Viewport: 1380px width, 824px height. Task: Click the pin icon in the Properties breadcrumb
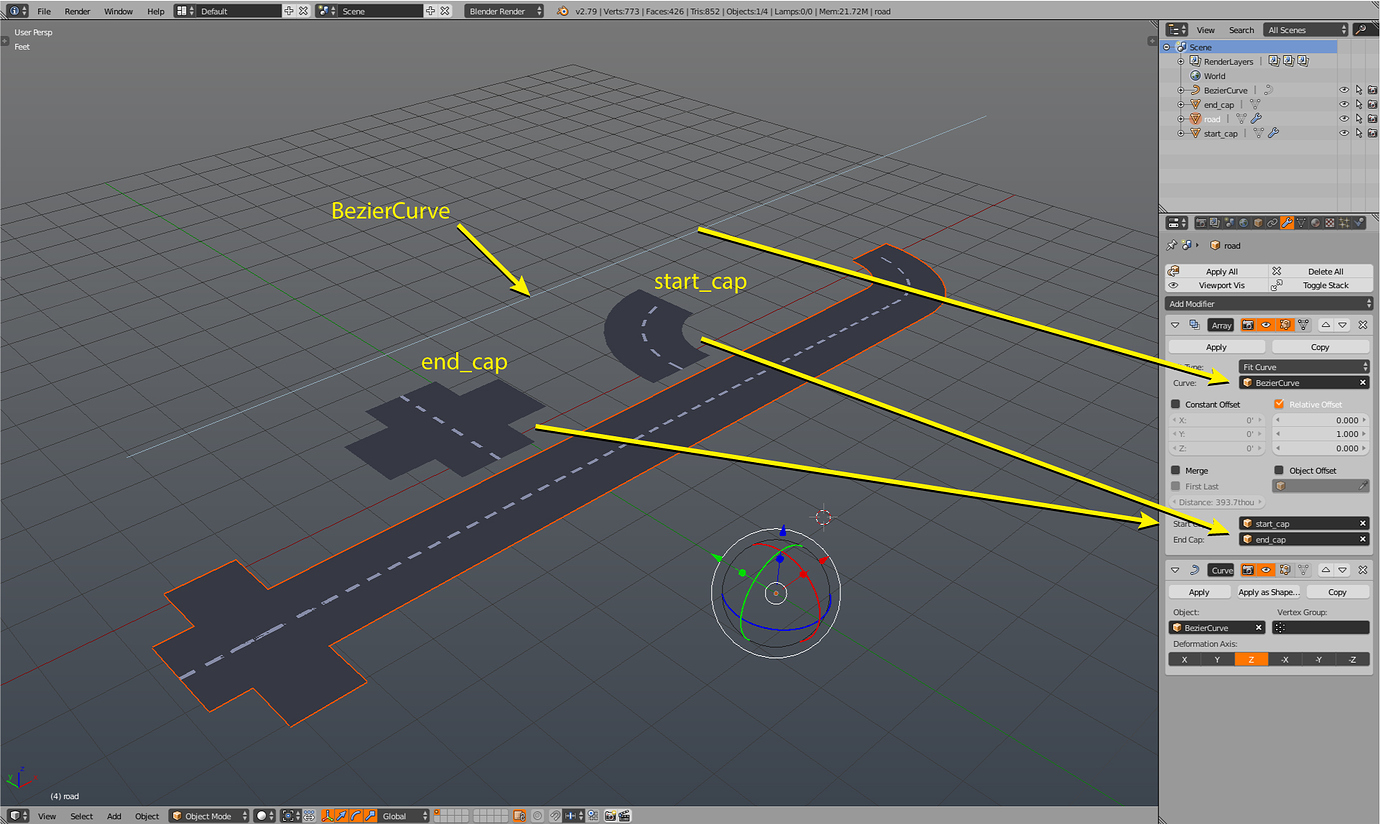(x=1171, y=244)
